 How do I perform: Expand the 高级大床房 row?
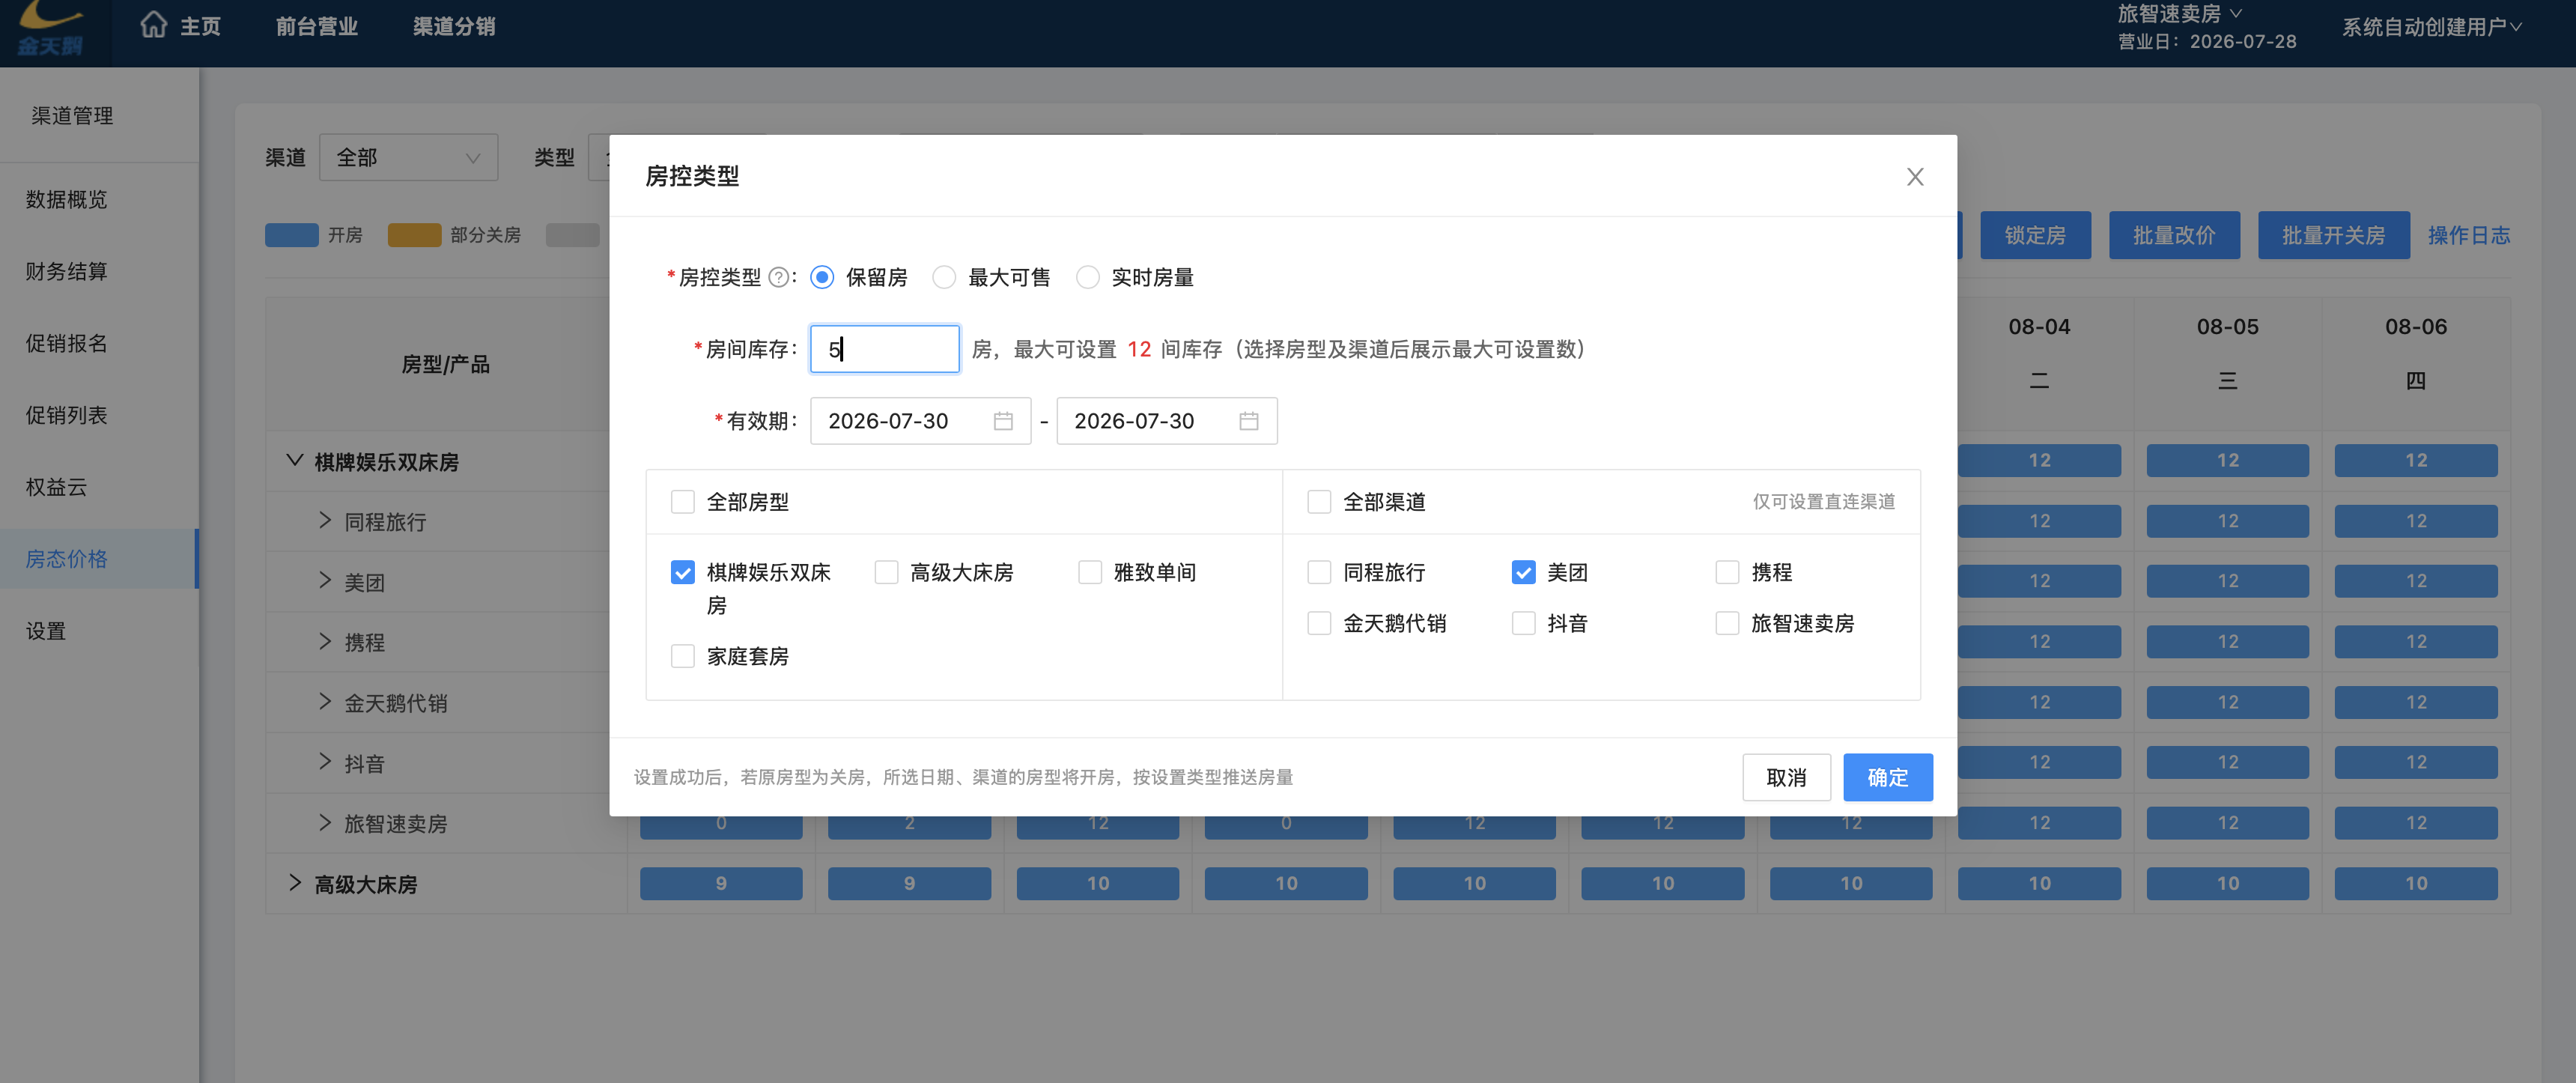pyautogui.click(x=295, y=883)
